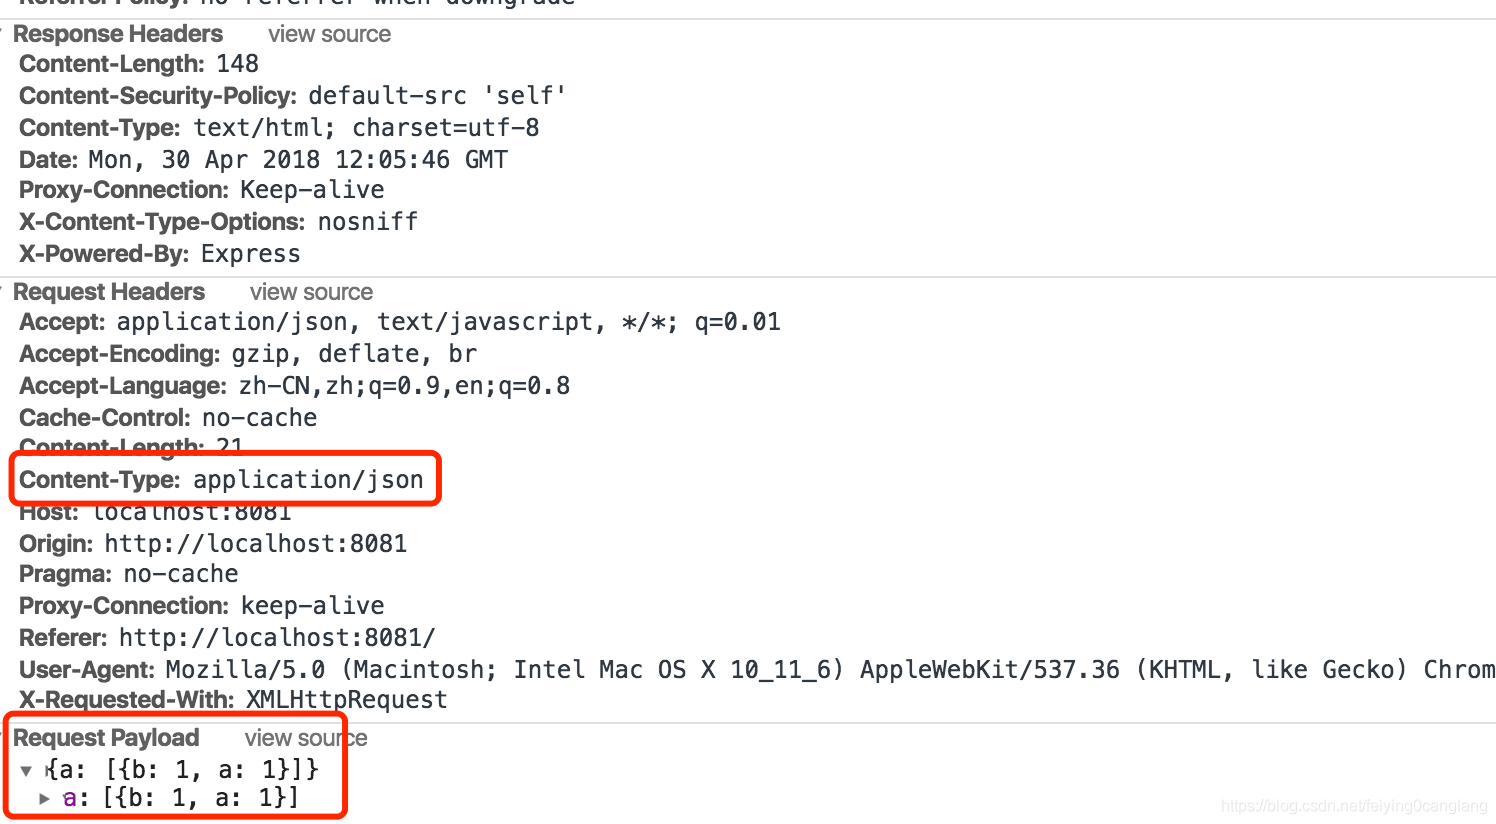Expand the a: [{b: 1, a: 1}] array entry
Image resolution: width=1496 pixels, height=824 pixels.
(x=45, y=797)
